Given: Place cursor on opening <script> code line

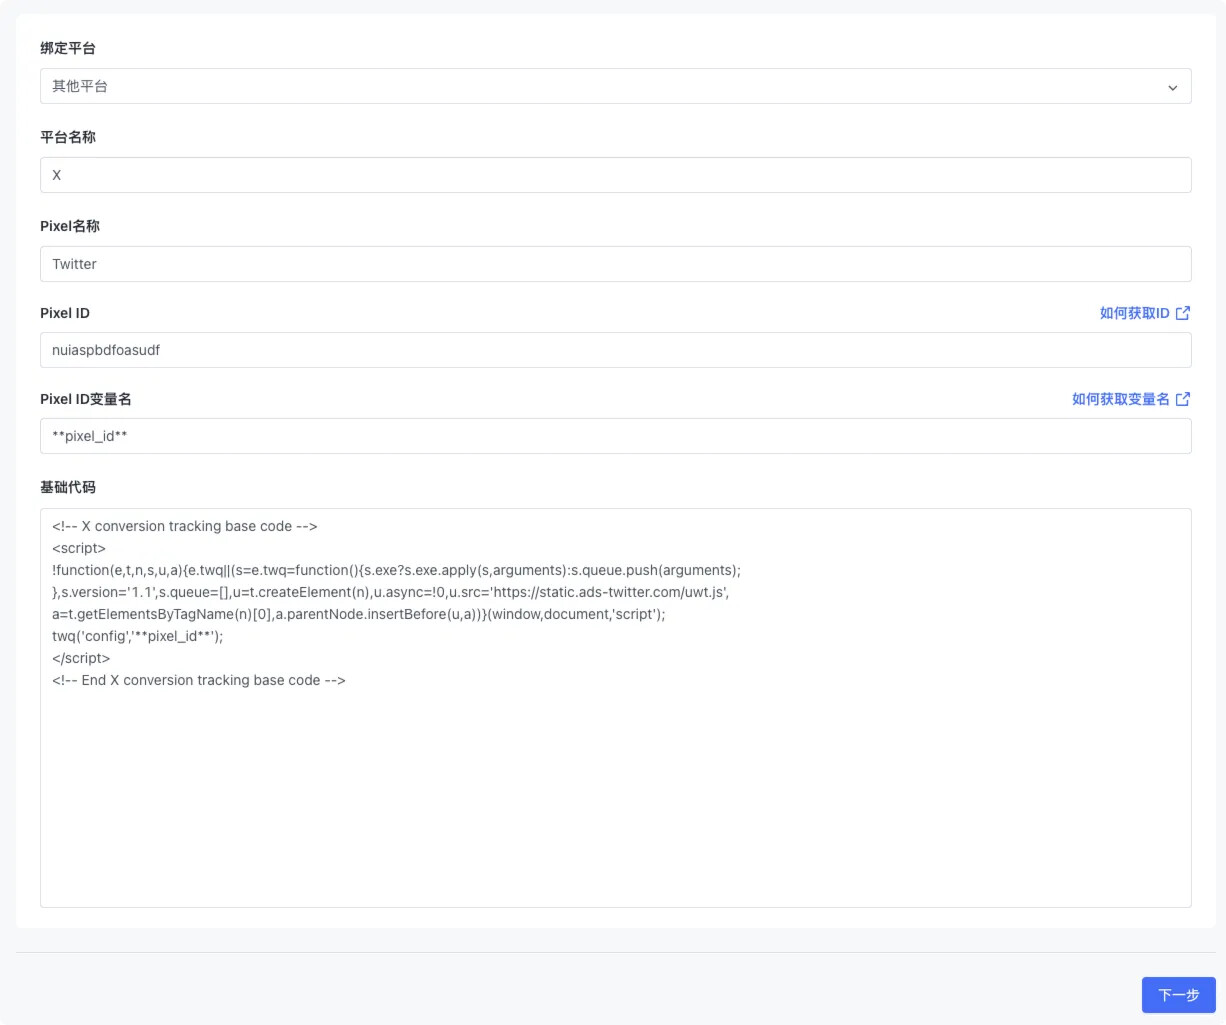Looking at the screenshot, I should (79, 548).
